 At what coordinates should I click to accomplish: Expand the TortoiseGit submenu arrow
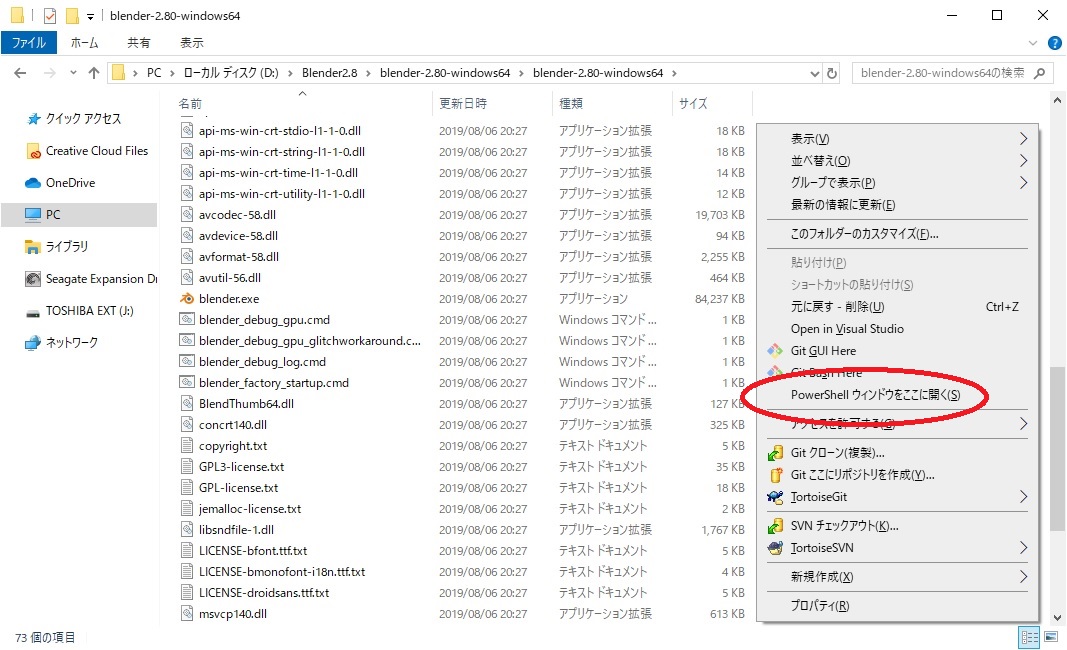1023,497
